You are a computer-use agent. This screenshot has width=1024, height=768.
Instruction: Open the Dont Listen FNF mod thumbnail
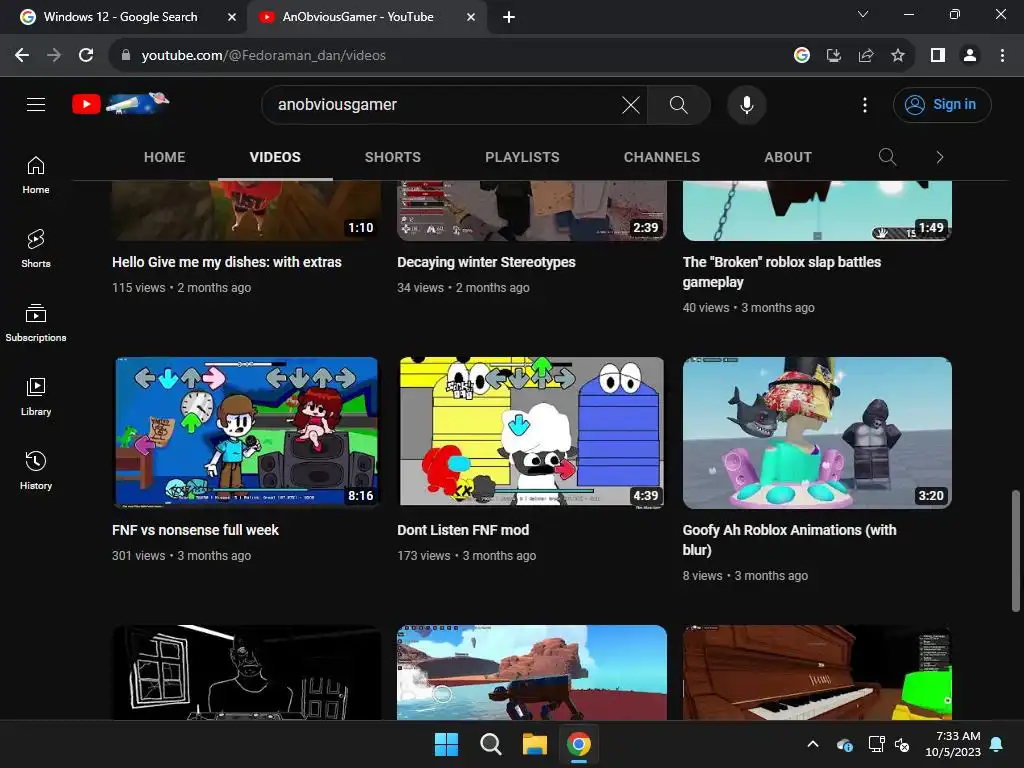pyautogui.click(x=532, y=432)
